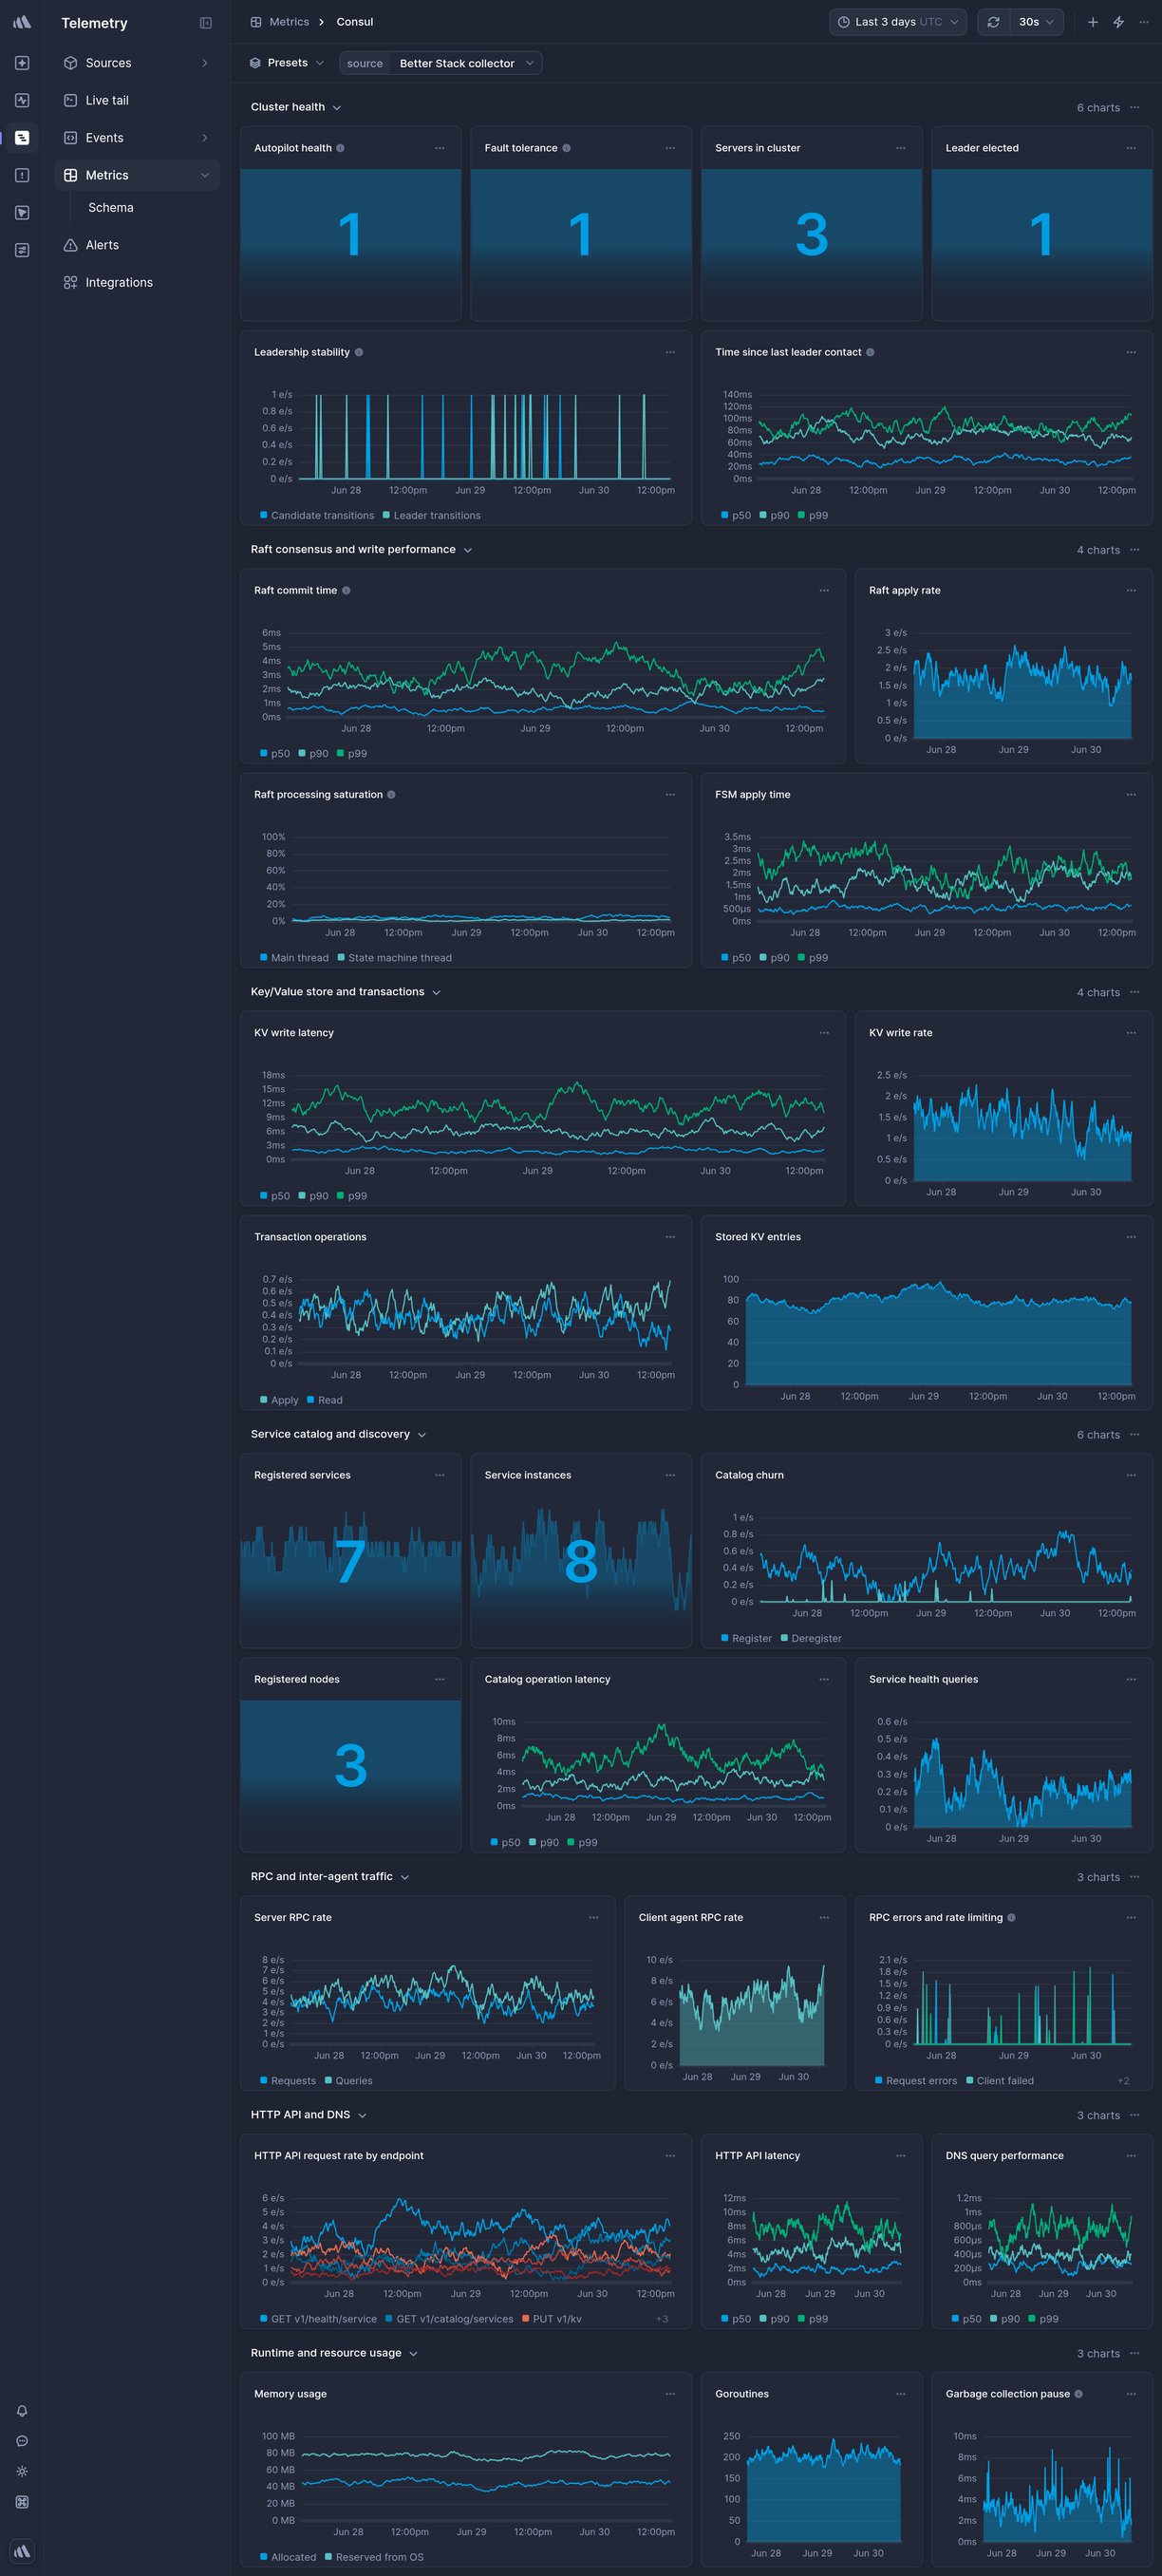Open the Raft commit time chart menu
Image resolution: width=1162 pixels, height=2576 pixels.
824,590
